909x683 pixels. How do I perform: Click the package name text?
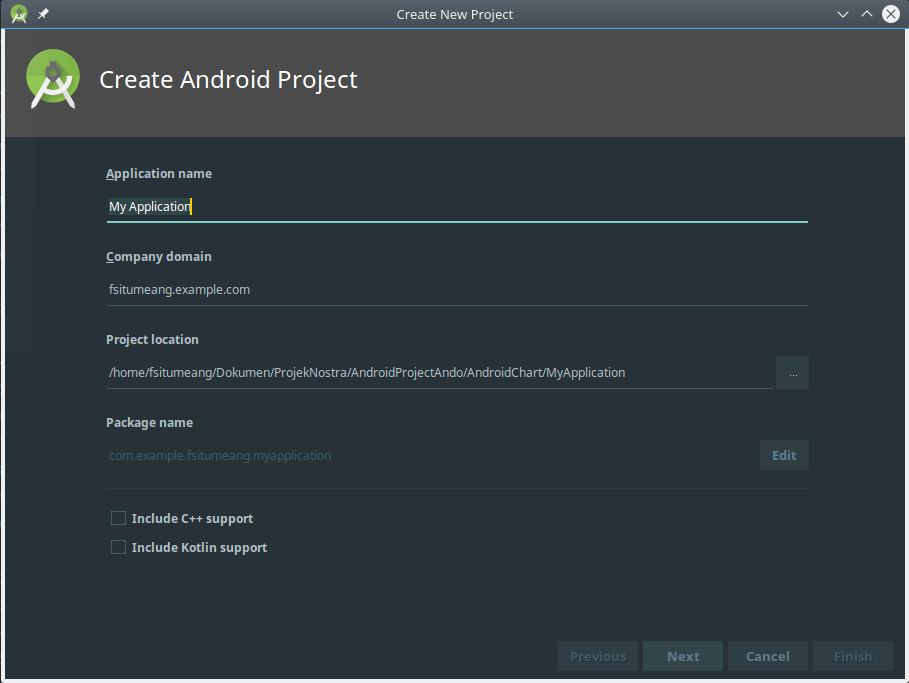220,456
